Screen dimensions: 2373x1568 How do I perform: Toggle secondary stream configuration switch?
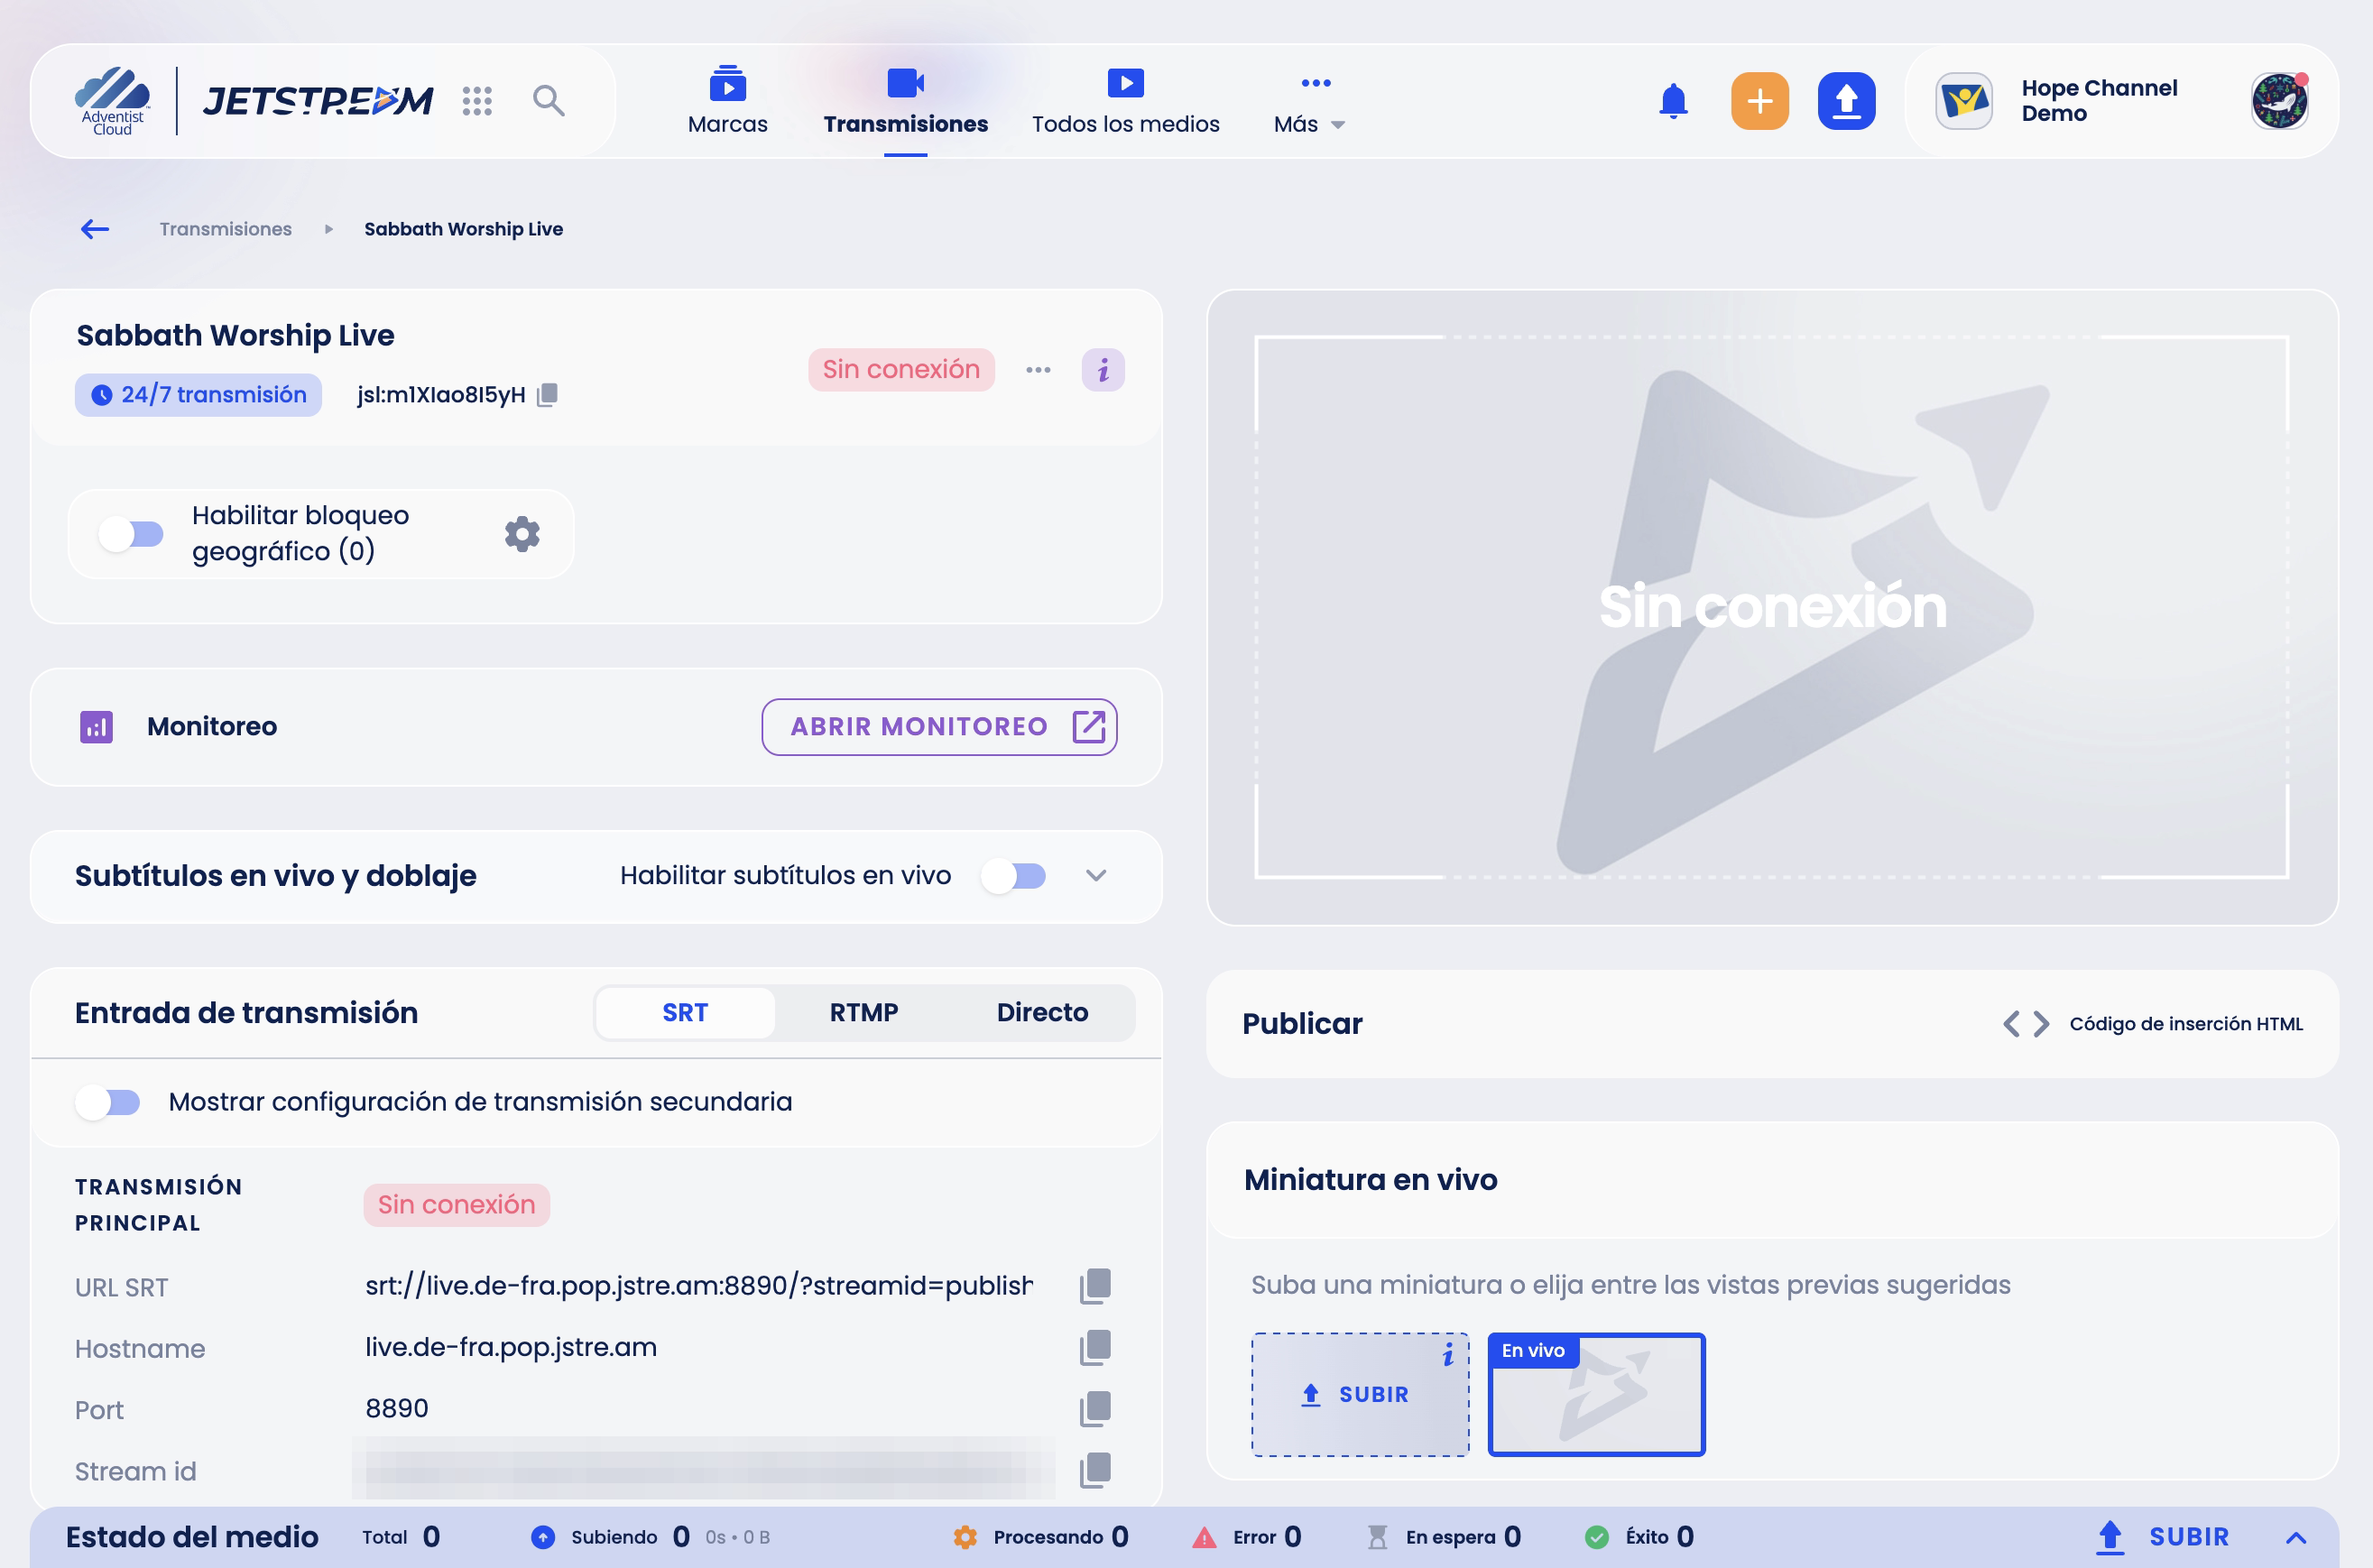pyautogui.click(x=108, y=1102)
